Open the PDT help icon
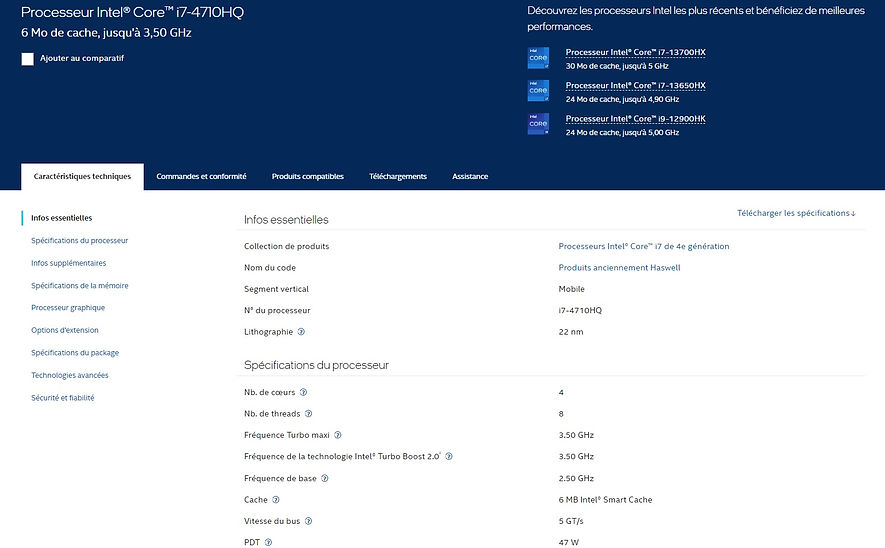The height and width of the screenshot is (548, 885). tap(268, 542)
